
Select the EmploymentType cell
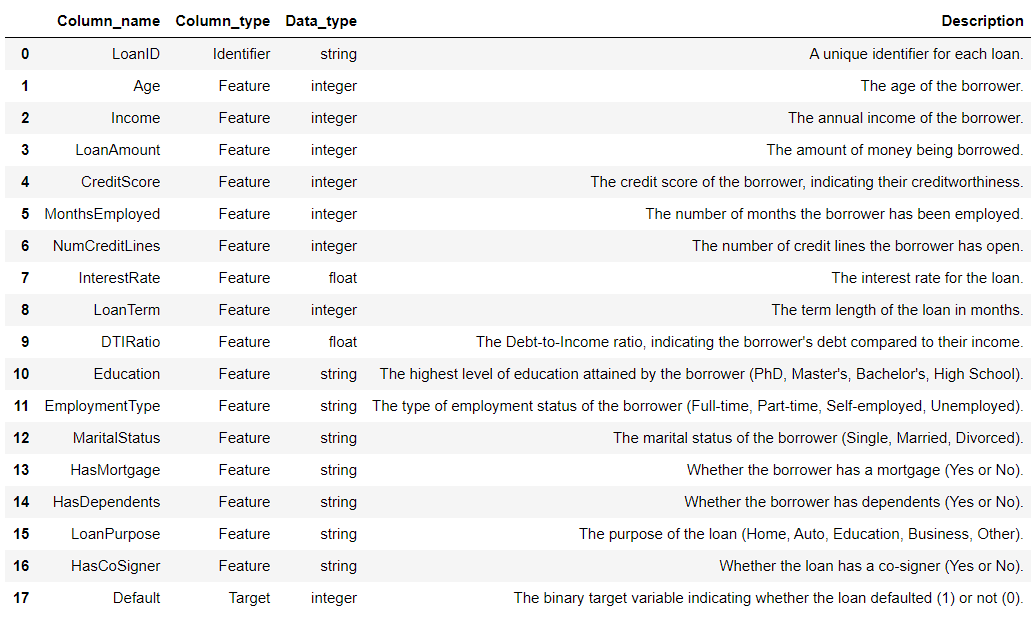tap(102, 406)
